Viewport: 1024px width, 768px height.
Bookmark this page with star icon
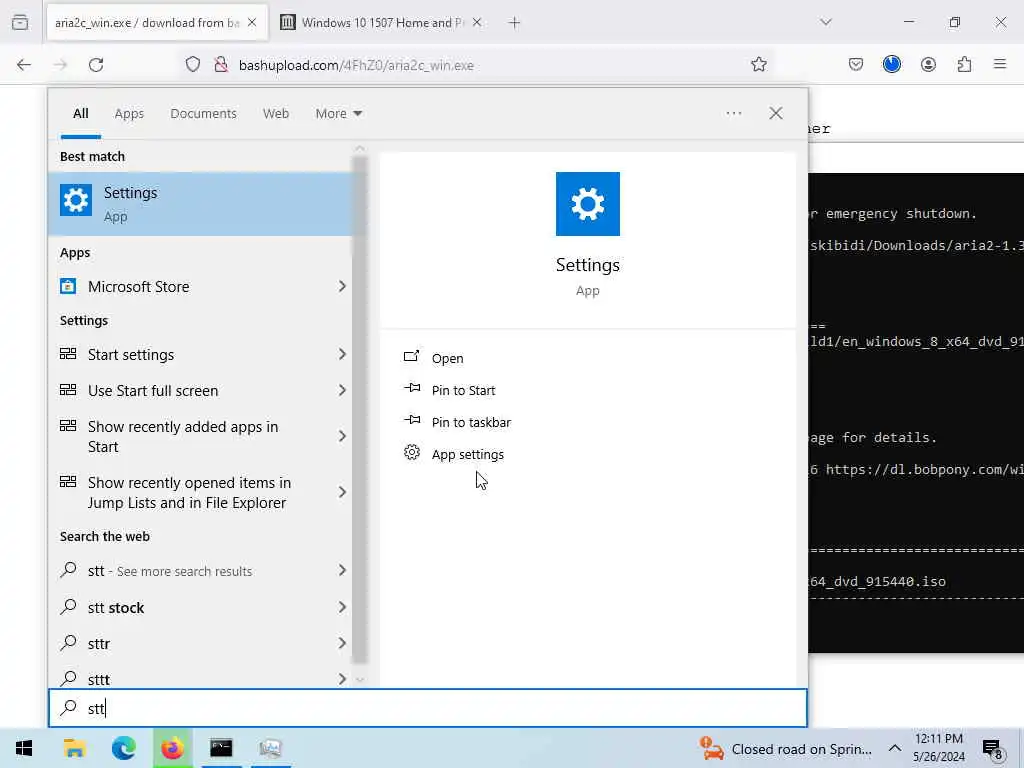758,65
